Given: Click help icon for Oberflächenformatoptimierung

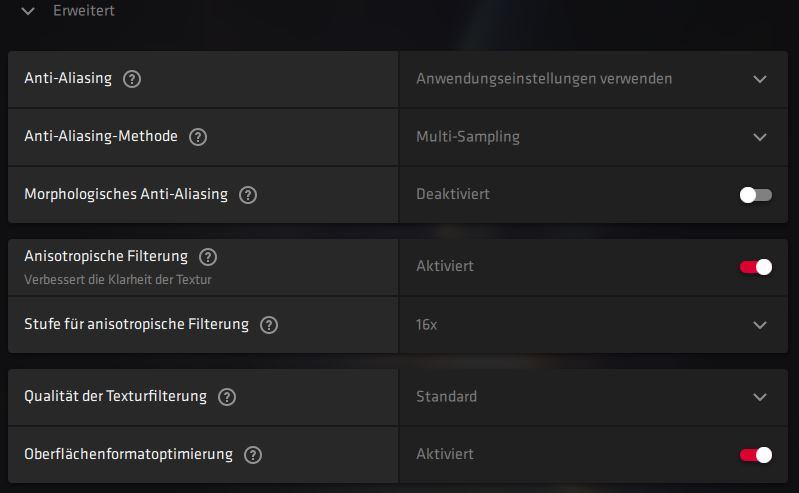Looking at the screenshot, I should pyautogui.click(x=253, y=455).
